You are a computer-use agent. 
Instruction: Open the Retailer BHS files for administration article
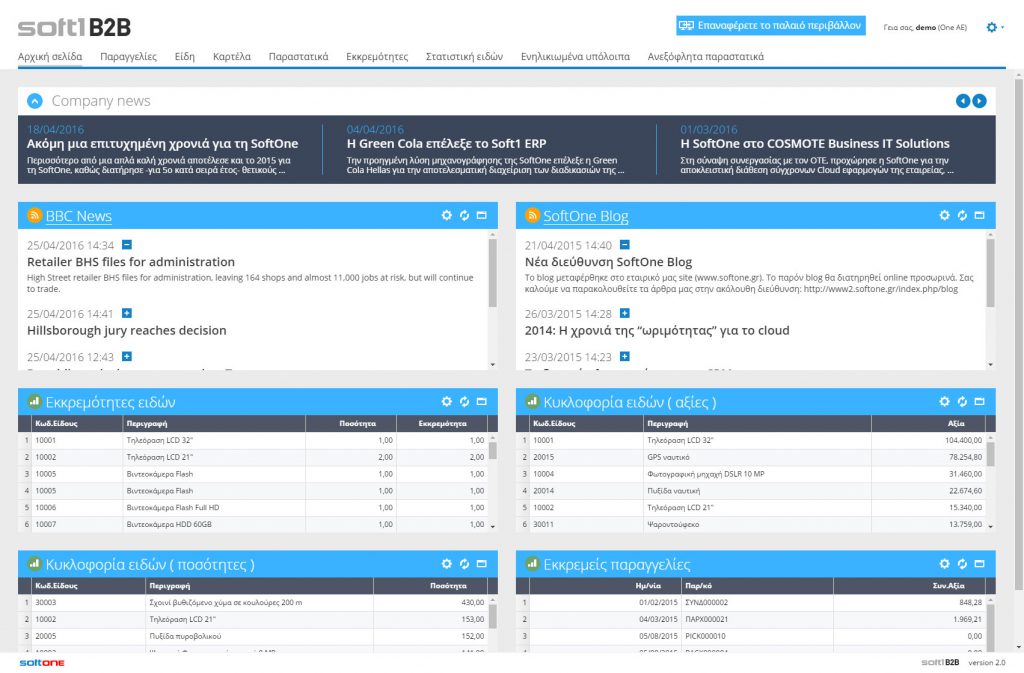(131, 262)
